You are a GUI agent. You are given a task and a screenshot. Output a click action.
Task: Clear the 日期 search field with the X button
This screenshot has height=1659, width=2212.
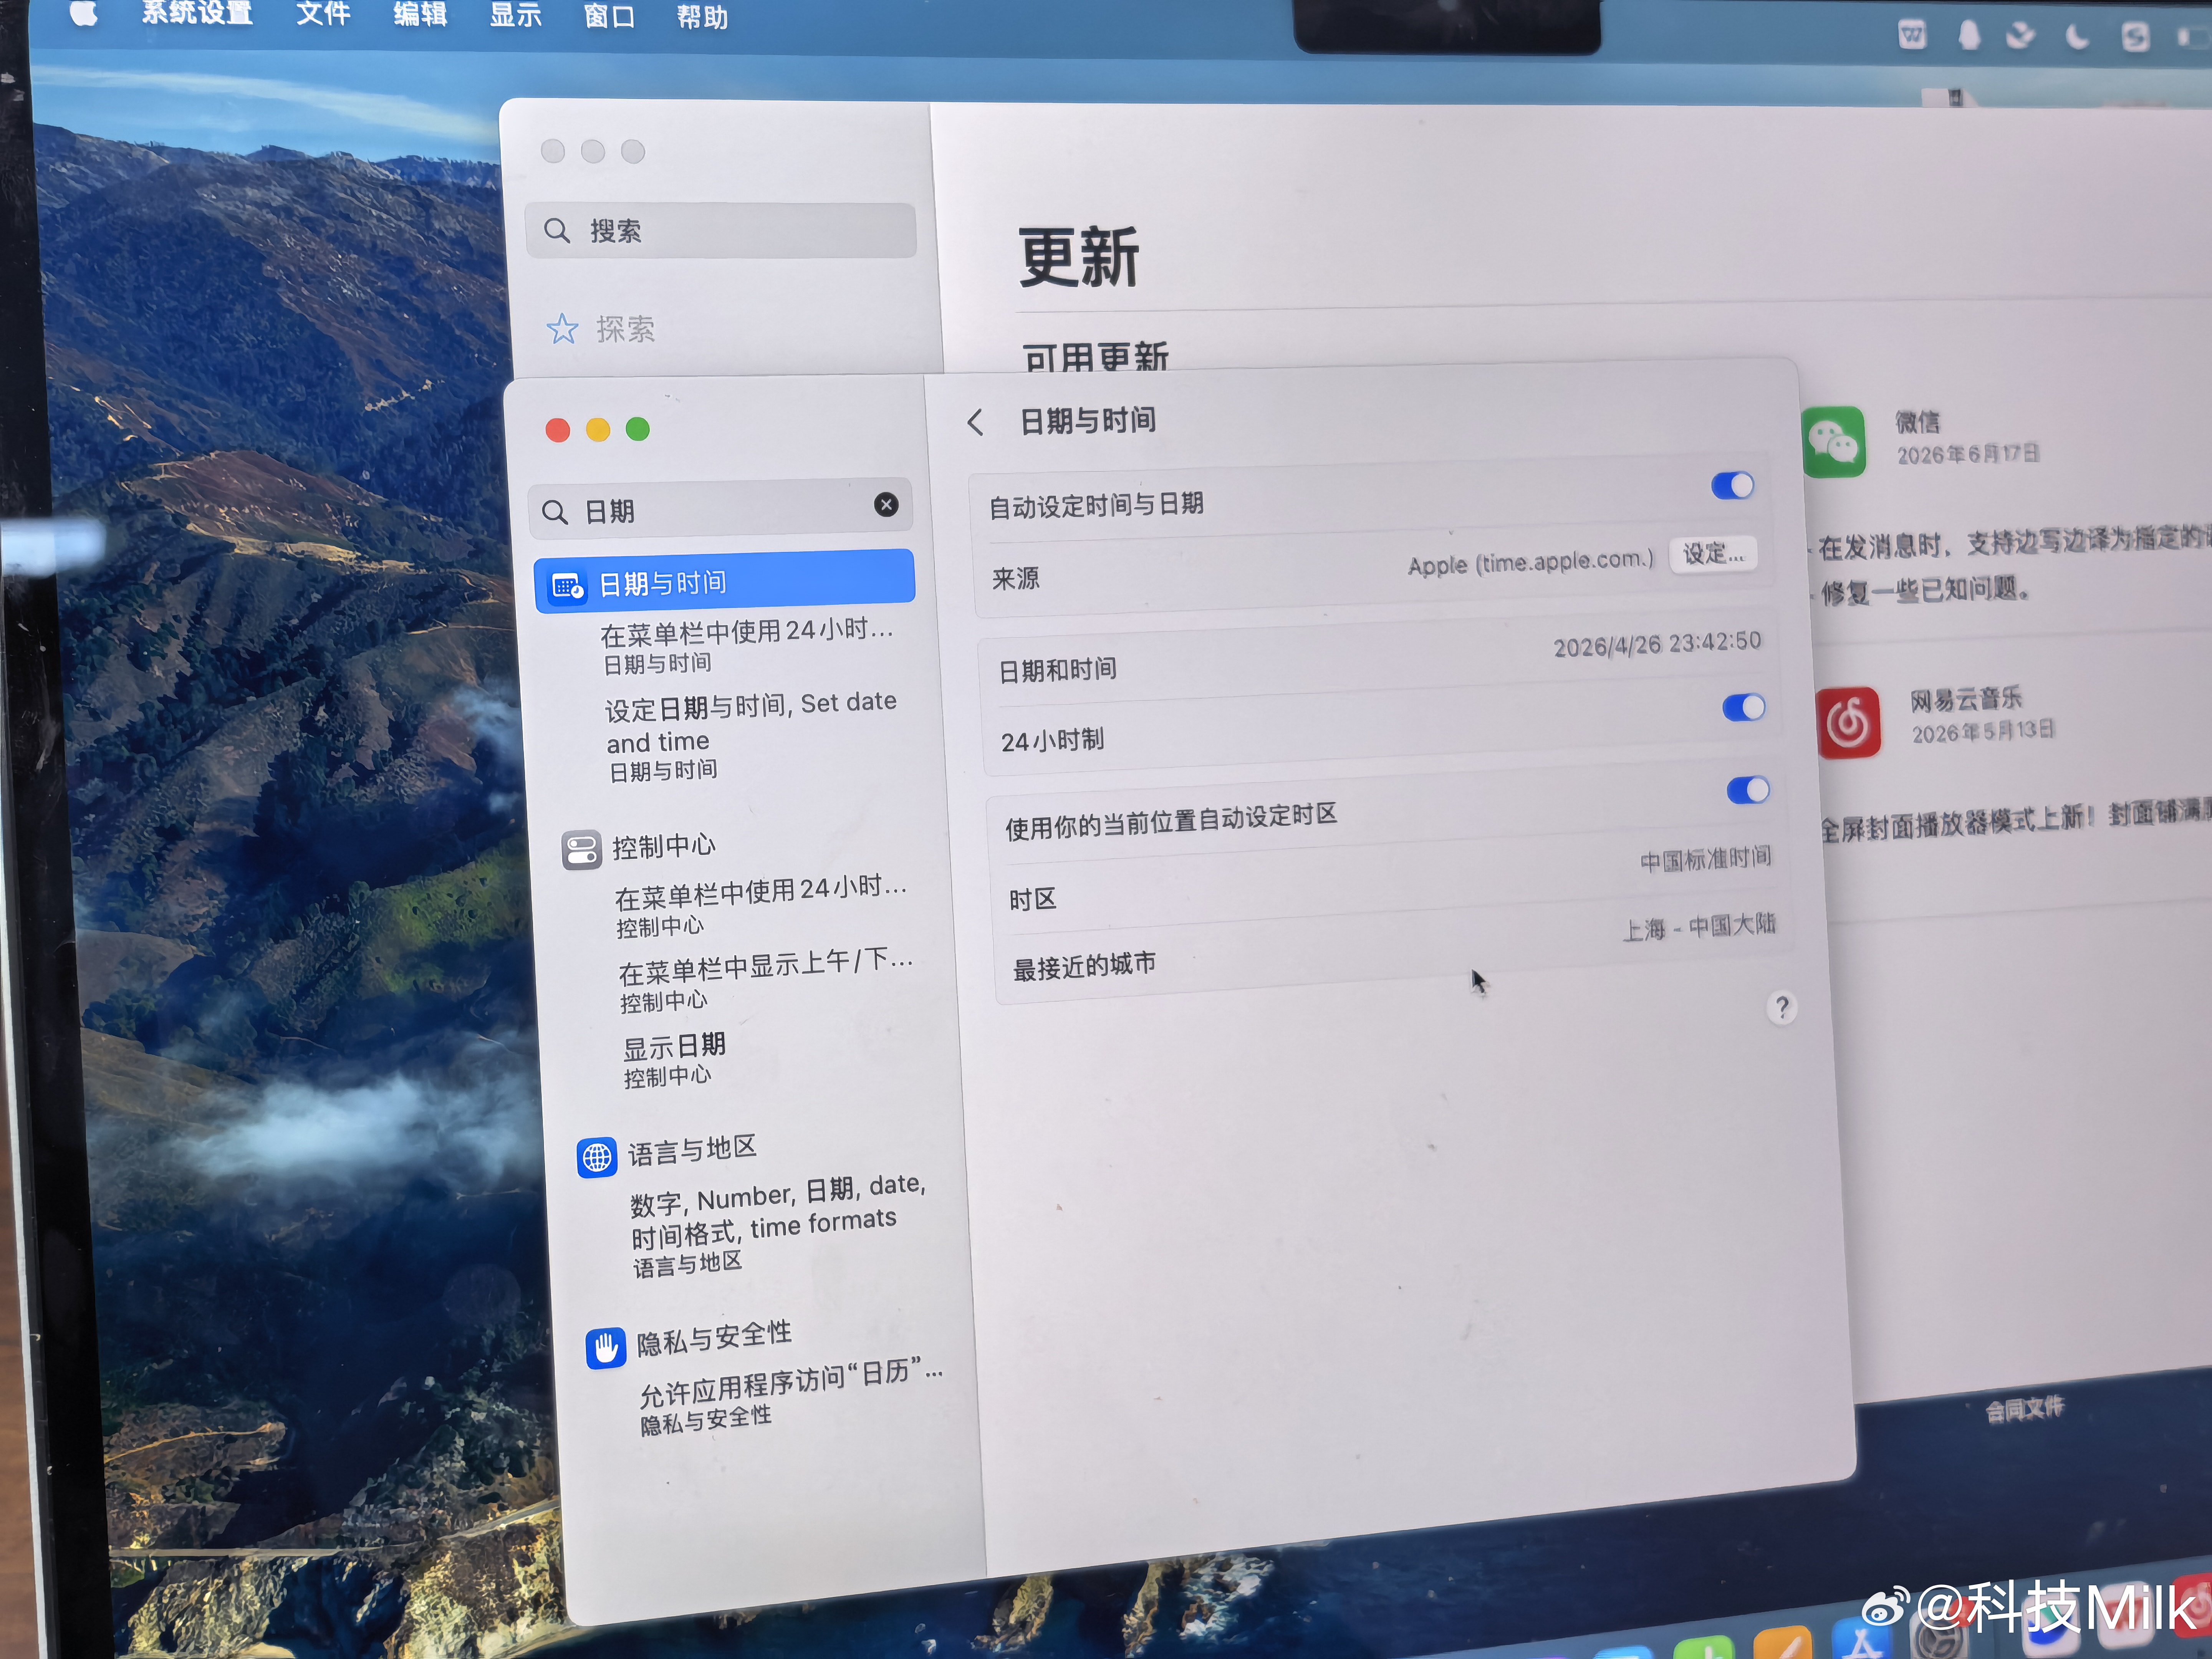[885, 505]
